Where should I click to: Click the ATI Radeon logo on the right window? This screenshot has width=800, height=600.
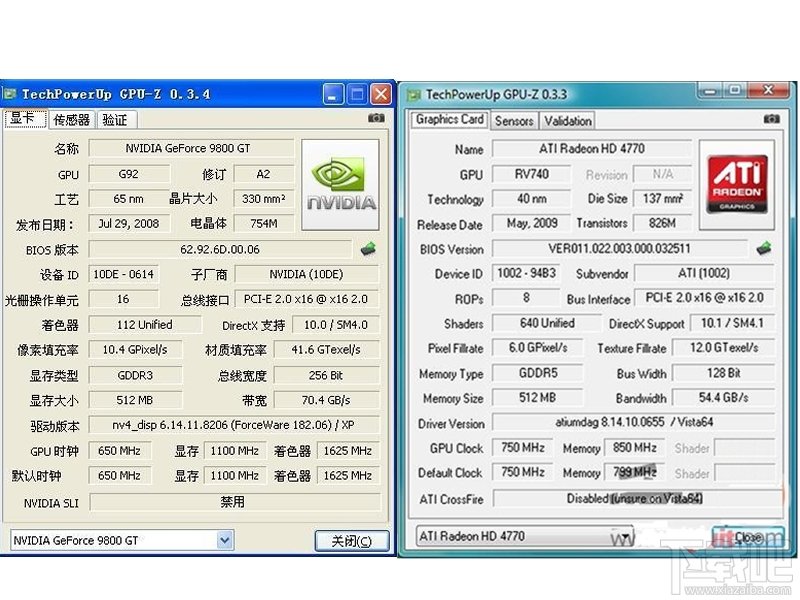tap(737, 182)
